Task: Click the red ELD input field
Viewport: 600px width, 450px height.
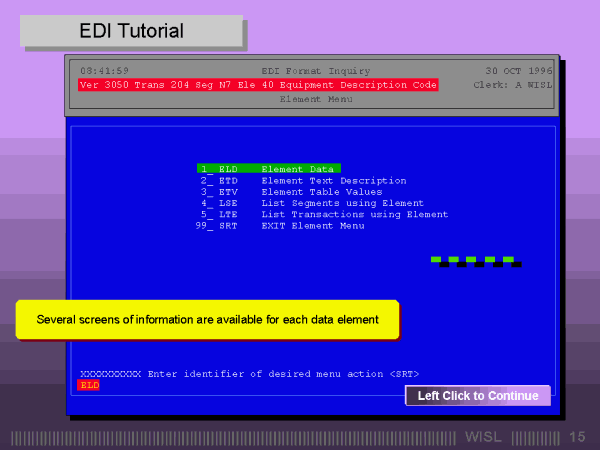Action: point(90,385)
